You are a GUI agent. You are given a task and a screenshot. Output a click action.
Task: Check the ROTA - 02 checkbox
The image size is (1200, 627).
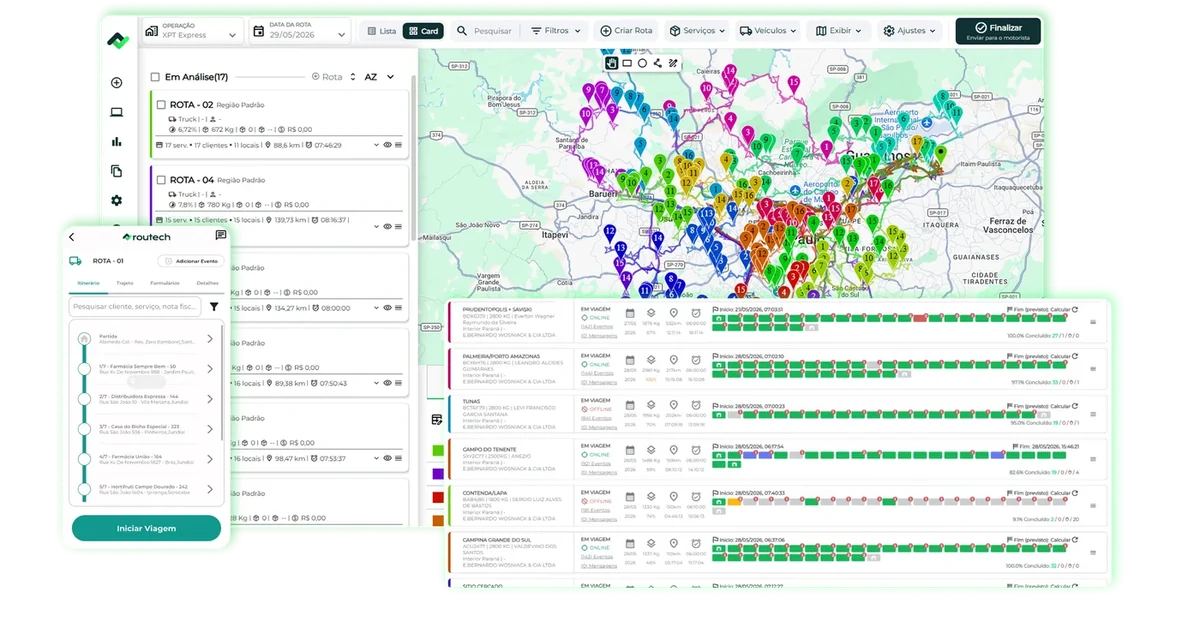tap(161, 105)
